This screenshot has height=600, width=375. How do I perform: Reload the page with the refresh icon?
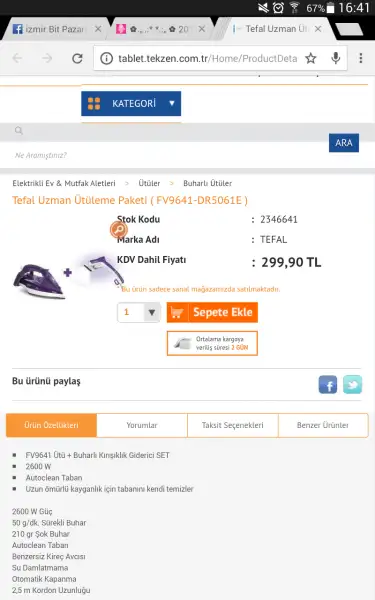pos(78,59)
